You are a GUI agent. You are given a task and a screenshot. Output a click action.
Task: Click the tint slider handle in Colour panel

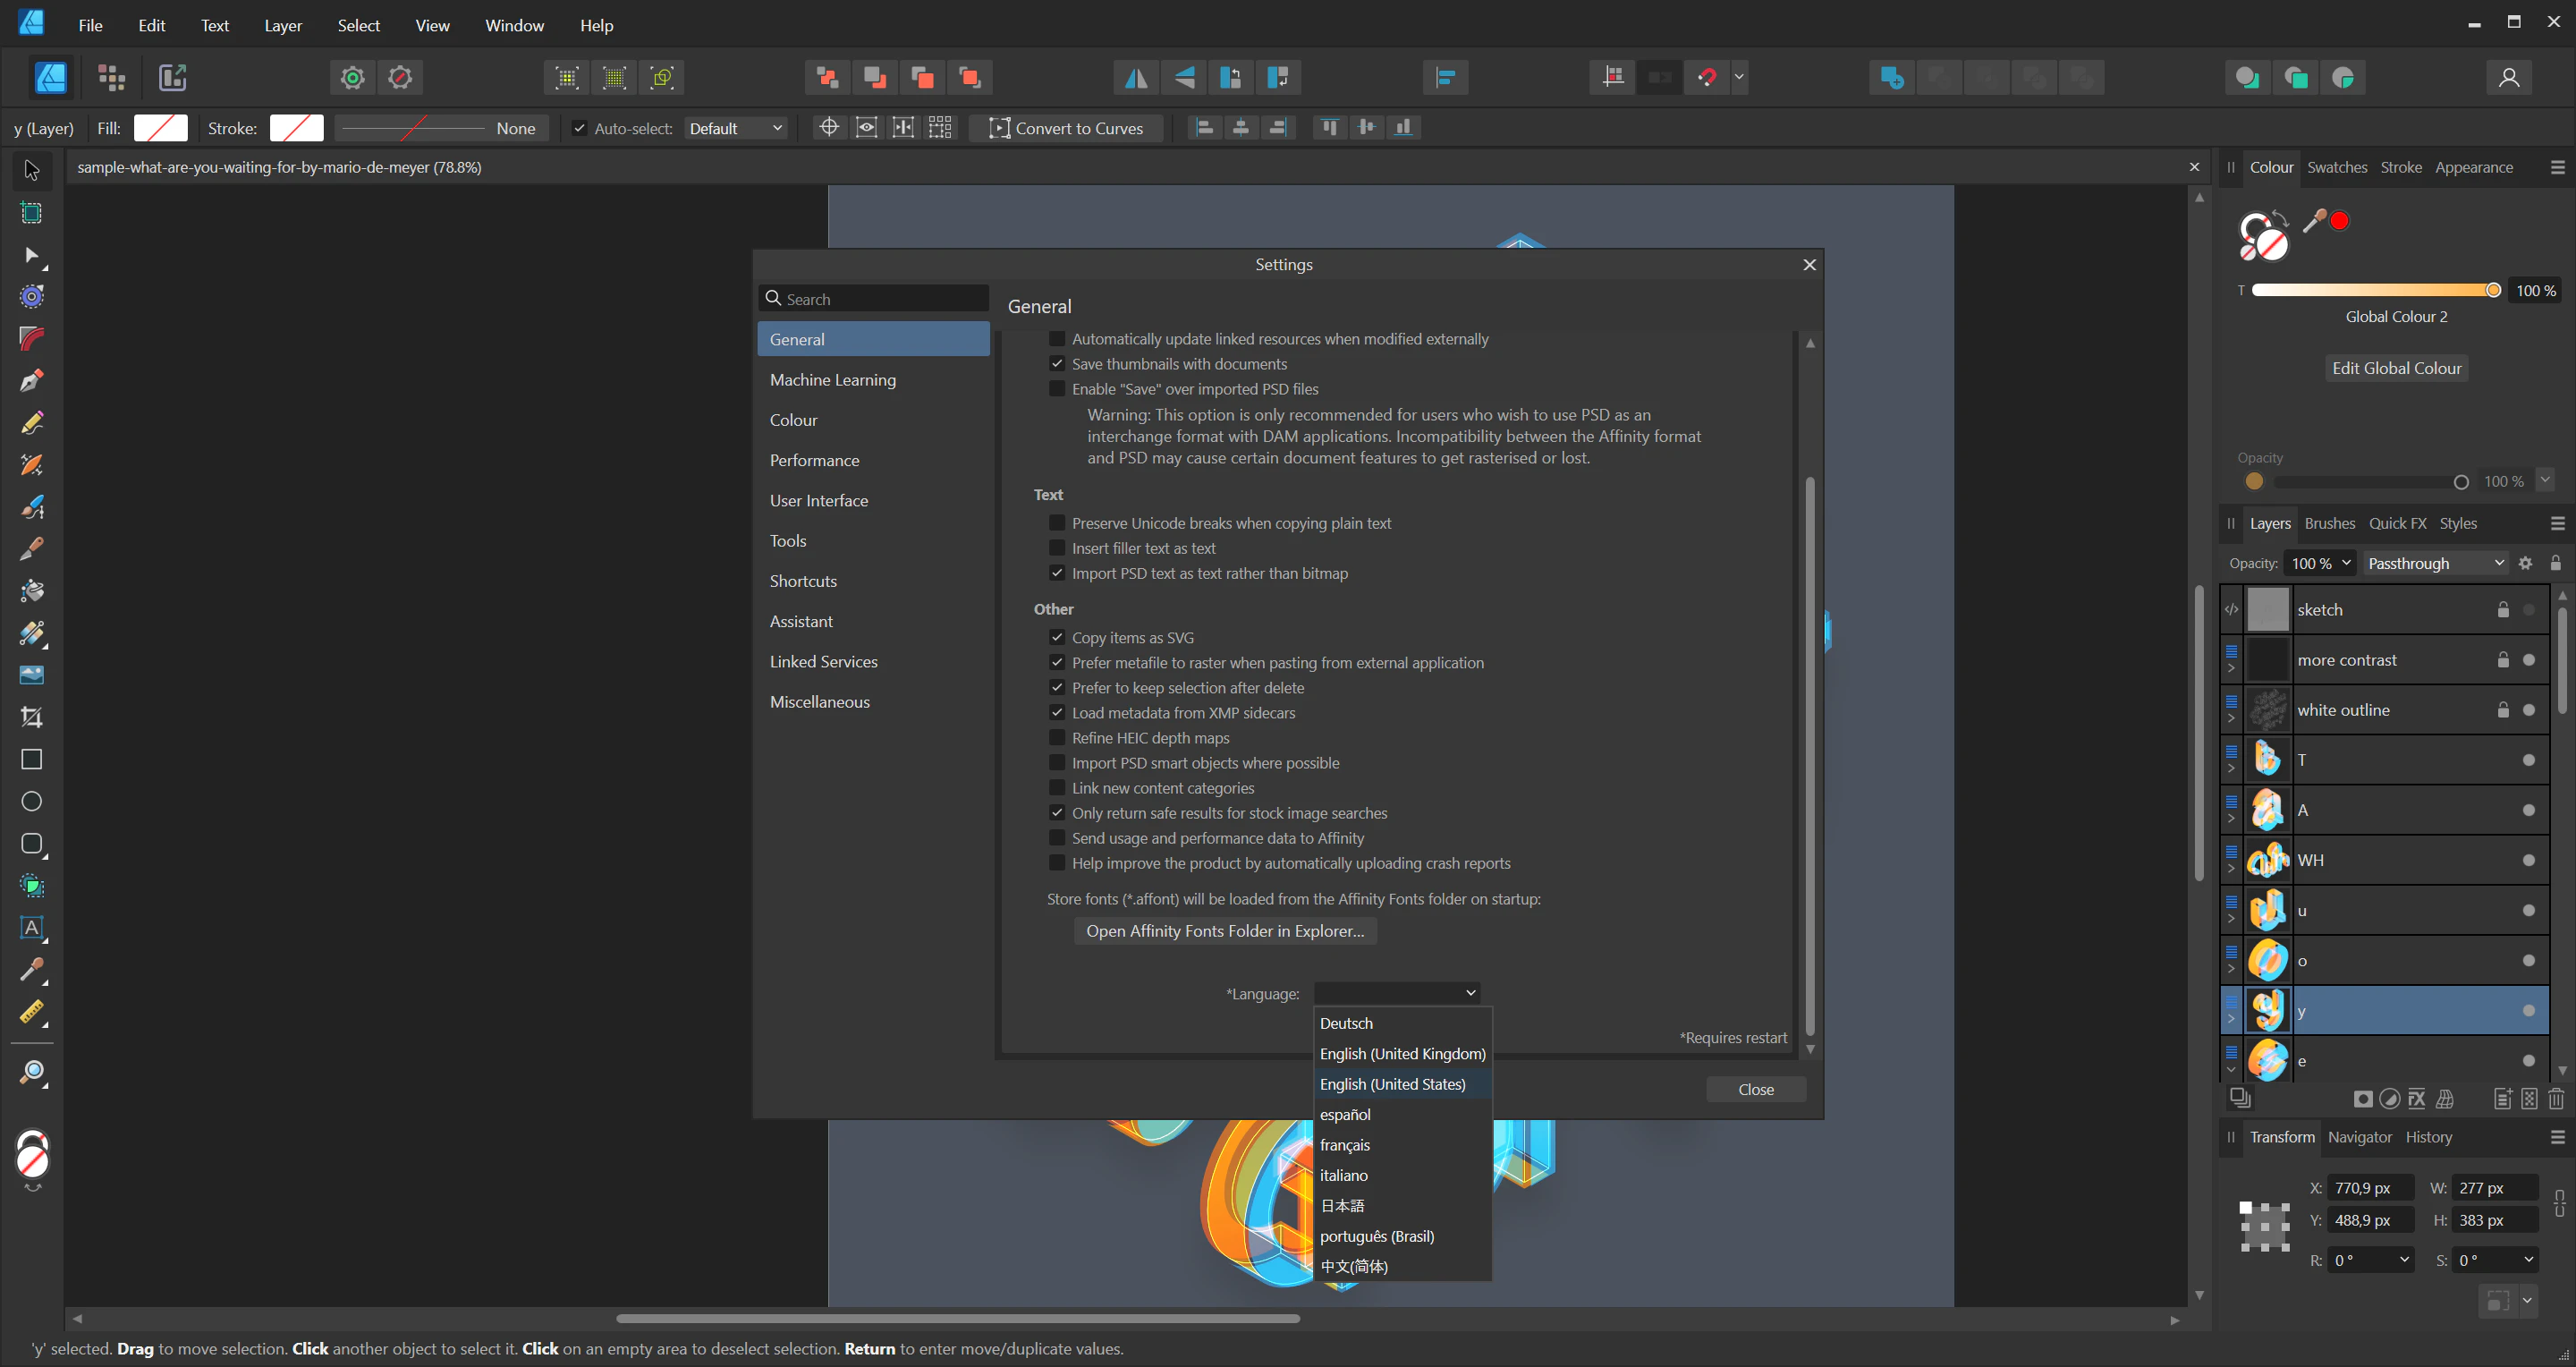(x=2493, y=290)
